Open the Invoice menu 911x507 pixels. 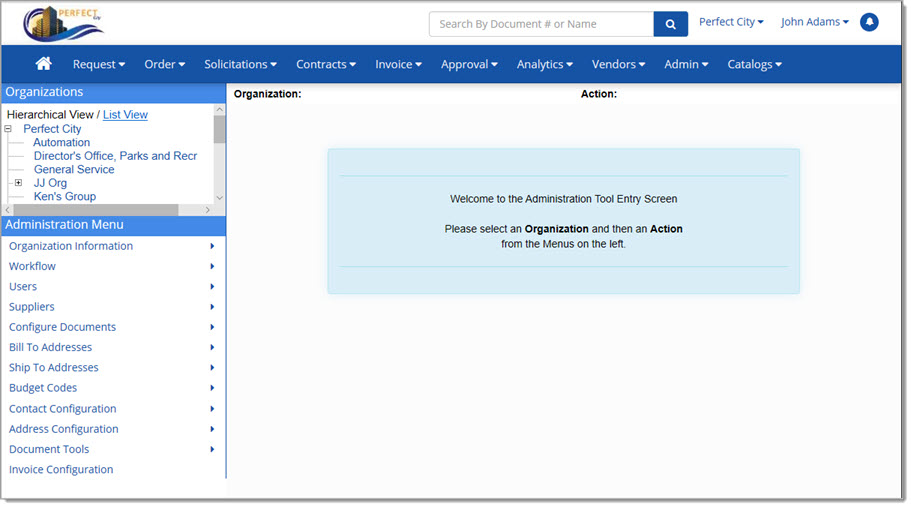pyautogui.click(x=398, y=64)
